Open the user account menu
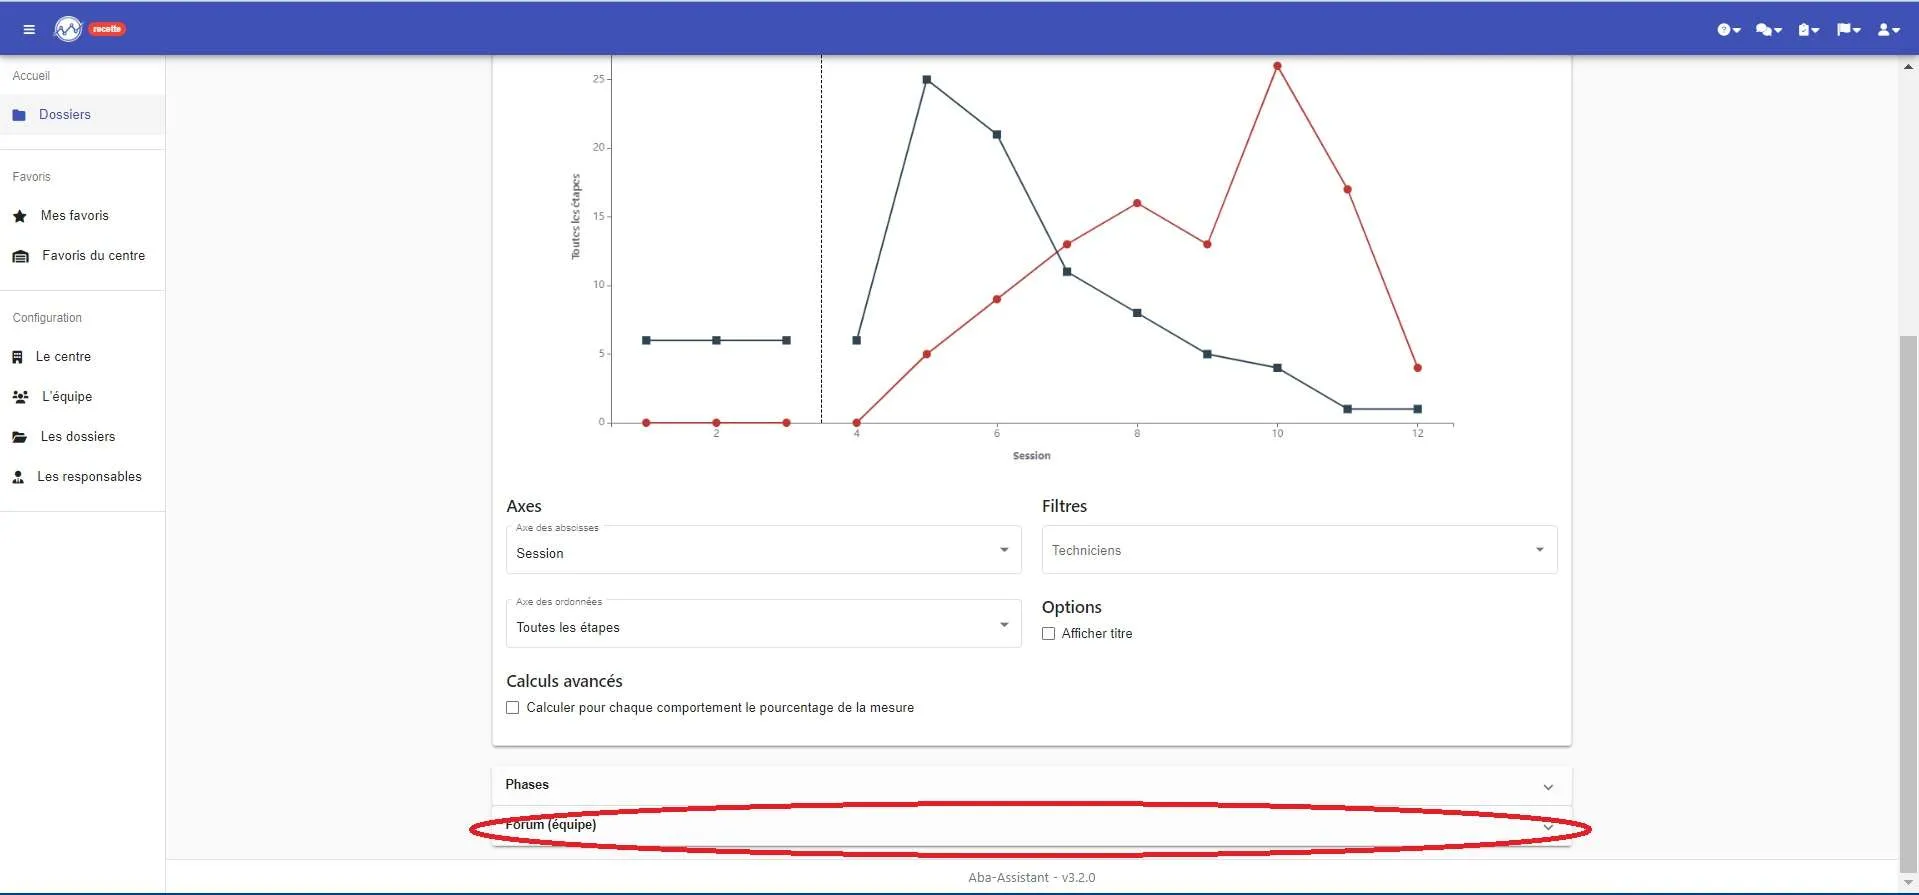 pyautogui.click(x=1888, y=30)
